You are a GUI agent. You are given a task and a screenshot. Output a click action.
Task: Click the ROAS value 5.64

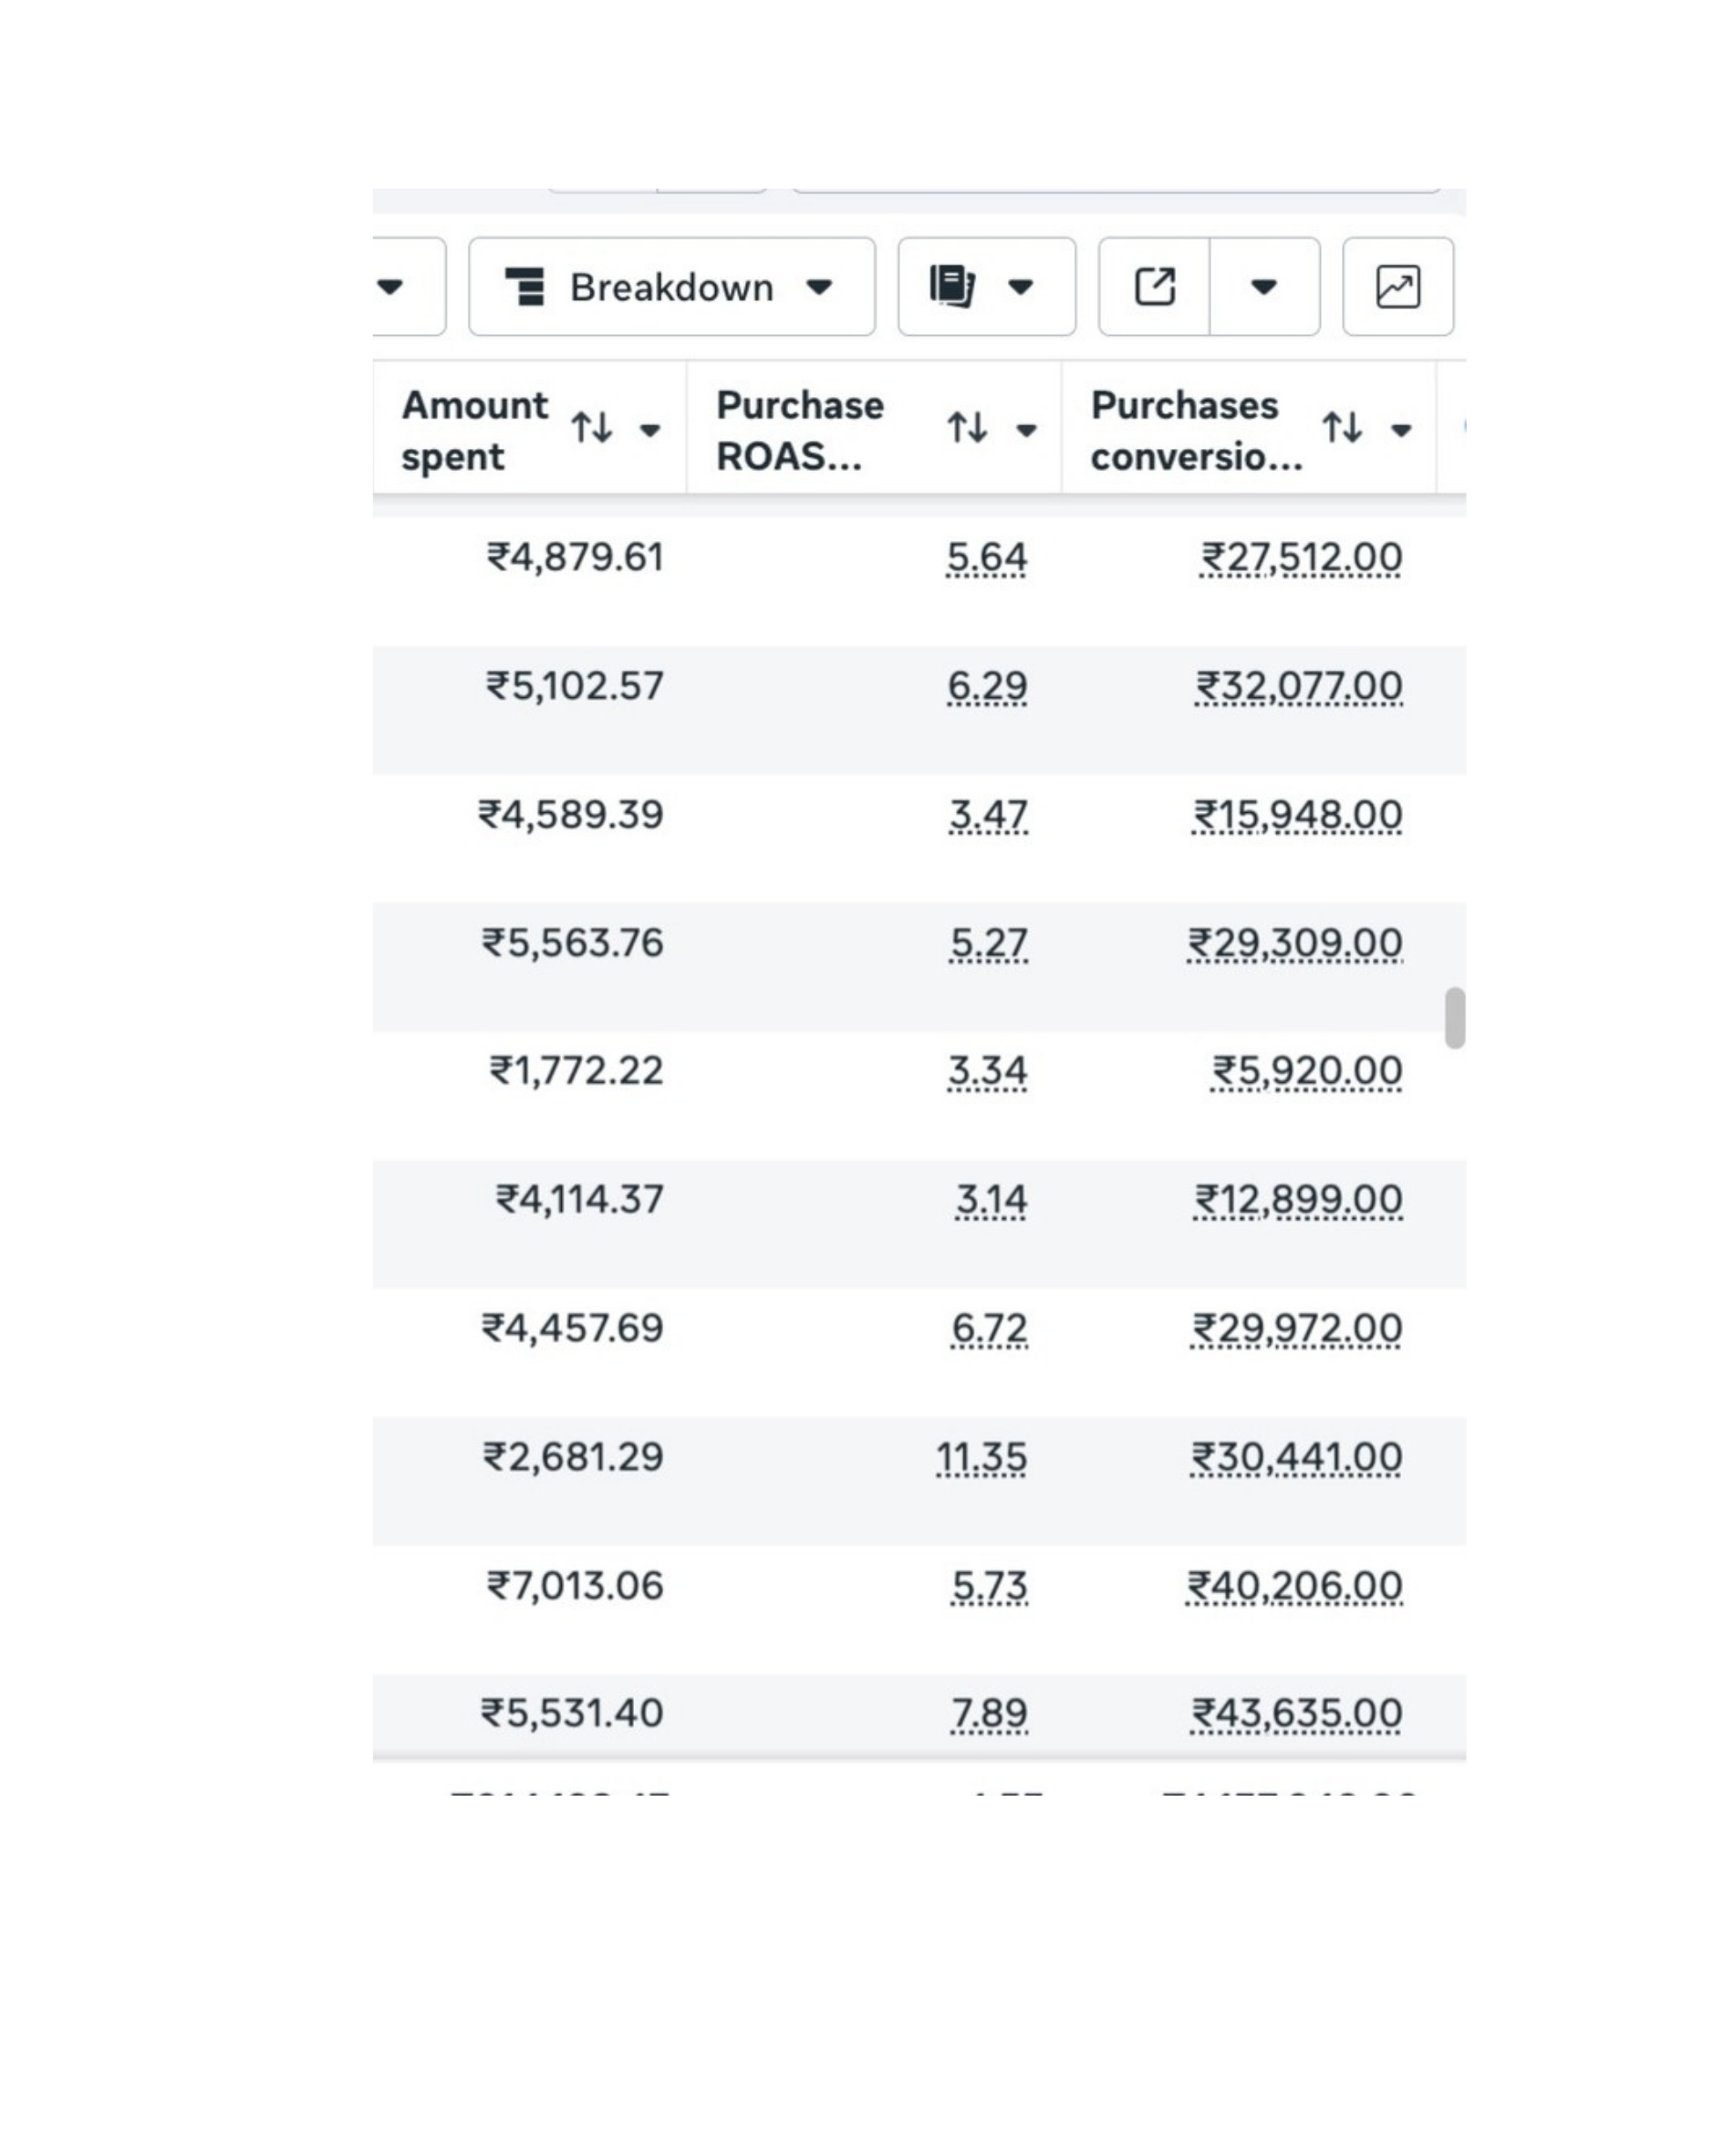click(986, 558)
